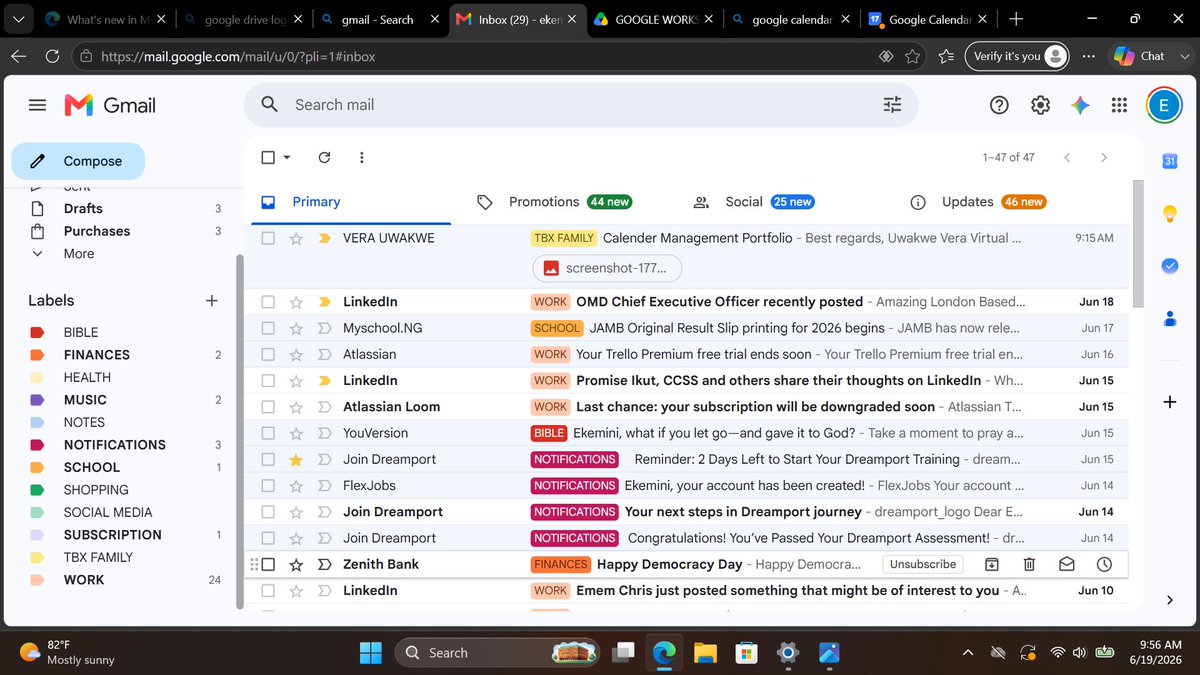
Task: Select the Atlassian Loom email checkbox
Action: point(268,407)
